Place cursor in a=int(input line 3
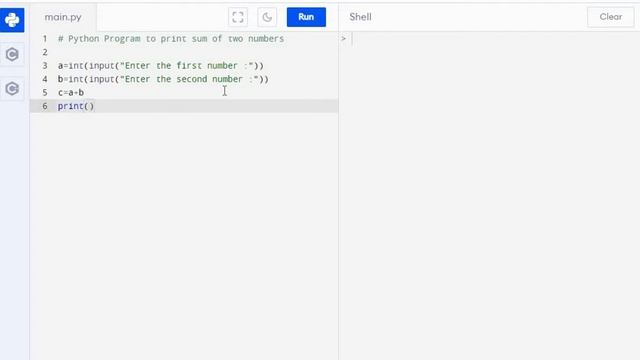640x360 pixels. pos(160,66)
